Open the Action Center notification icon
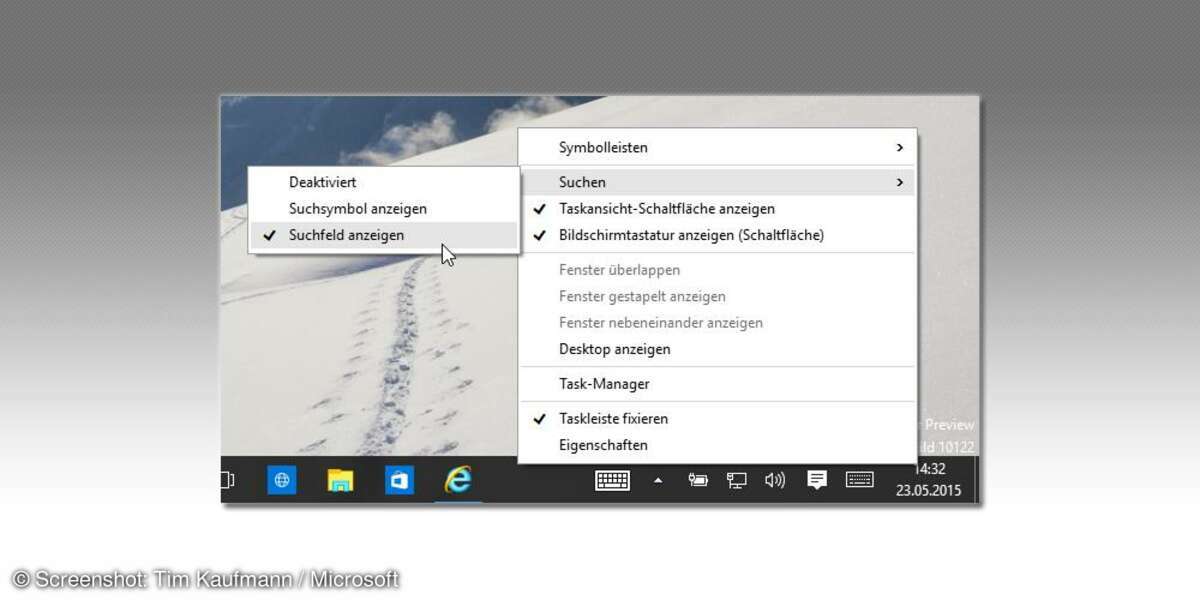Image resolution: width=1200 pixels, height=600 pixels. pyautogui.click(x=817, y=481)
